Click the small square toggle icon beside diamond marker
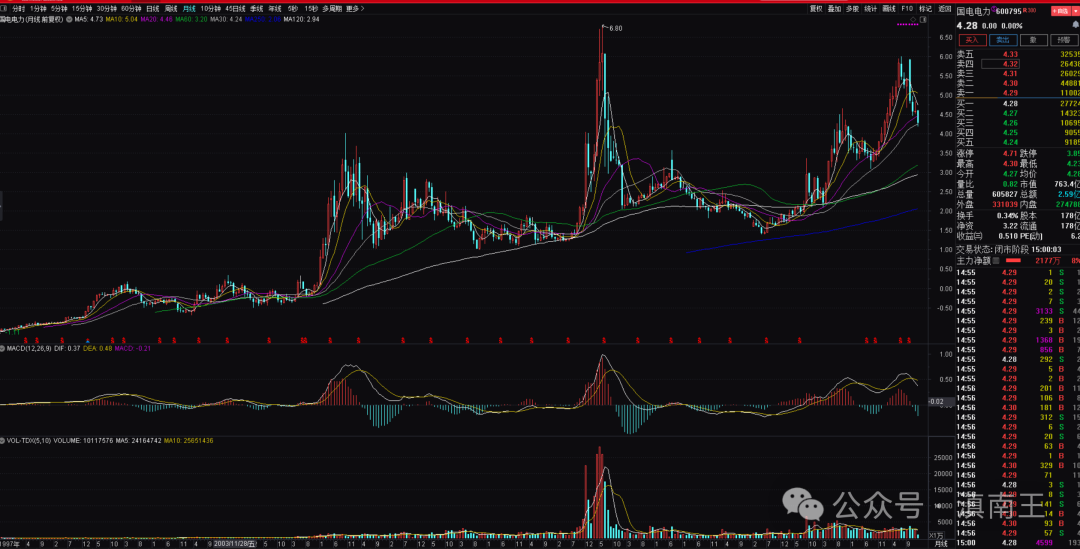This screenshot has width=1080, height=549. click(923, 19)
